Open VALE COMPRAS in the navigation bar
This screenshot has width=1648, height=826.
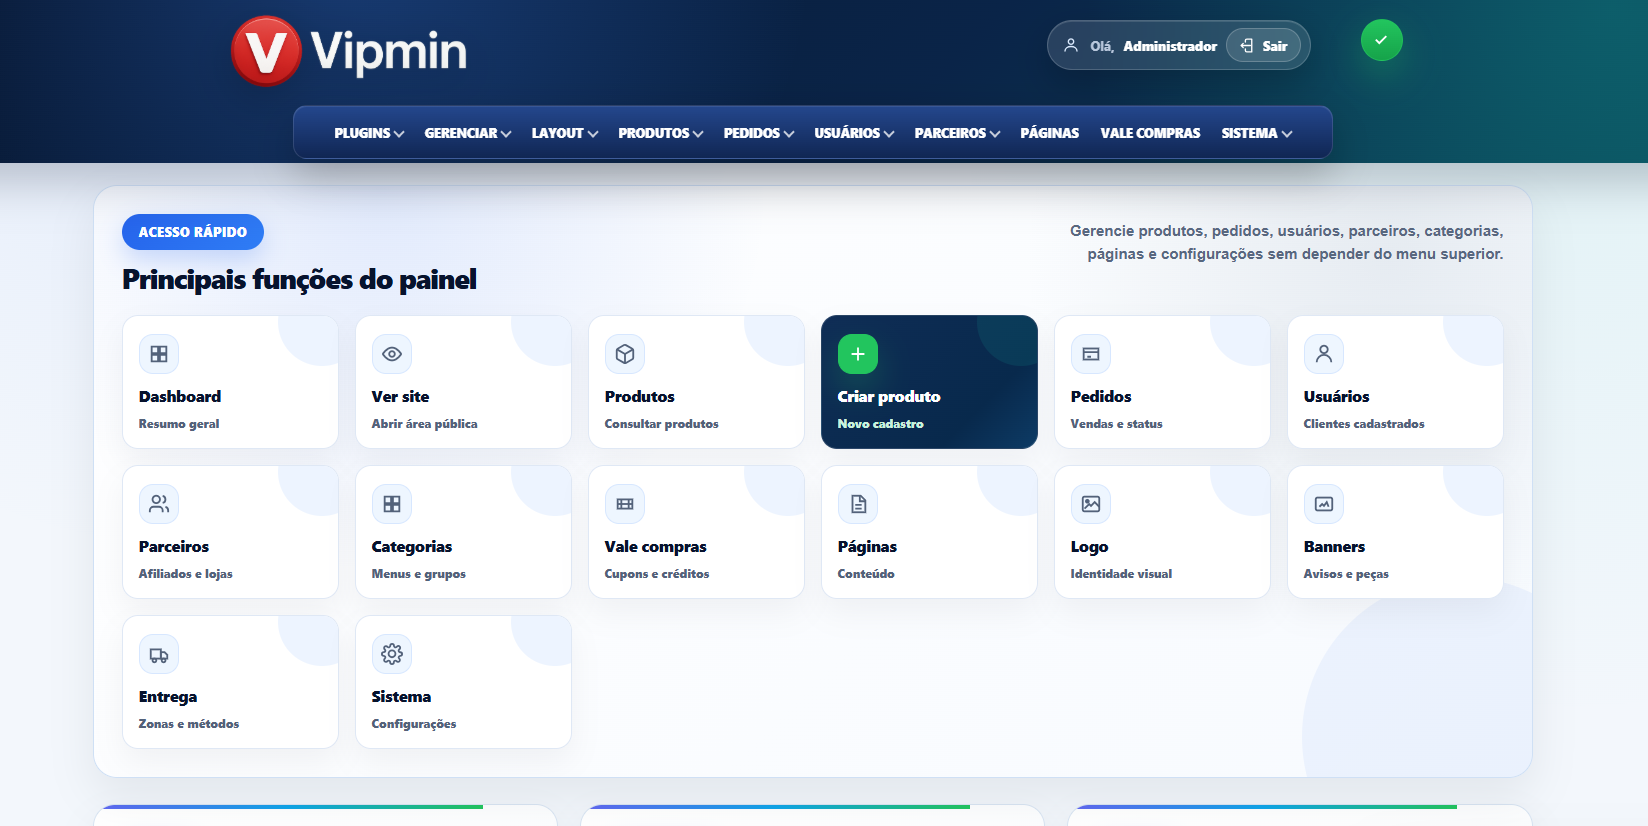click(1150, 133)
